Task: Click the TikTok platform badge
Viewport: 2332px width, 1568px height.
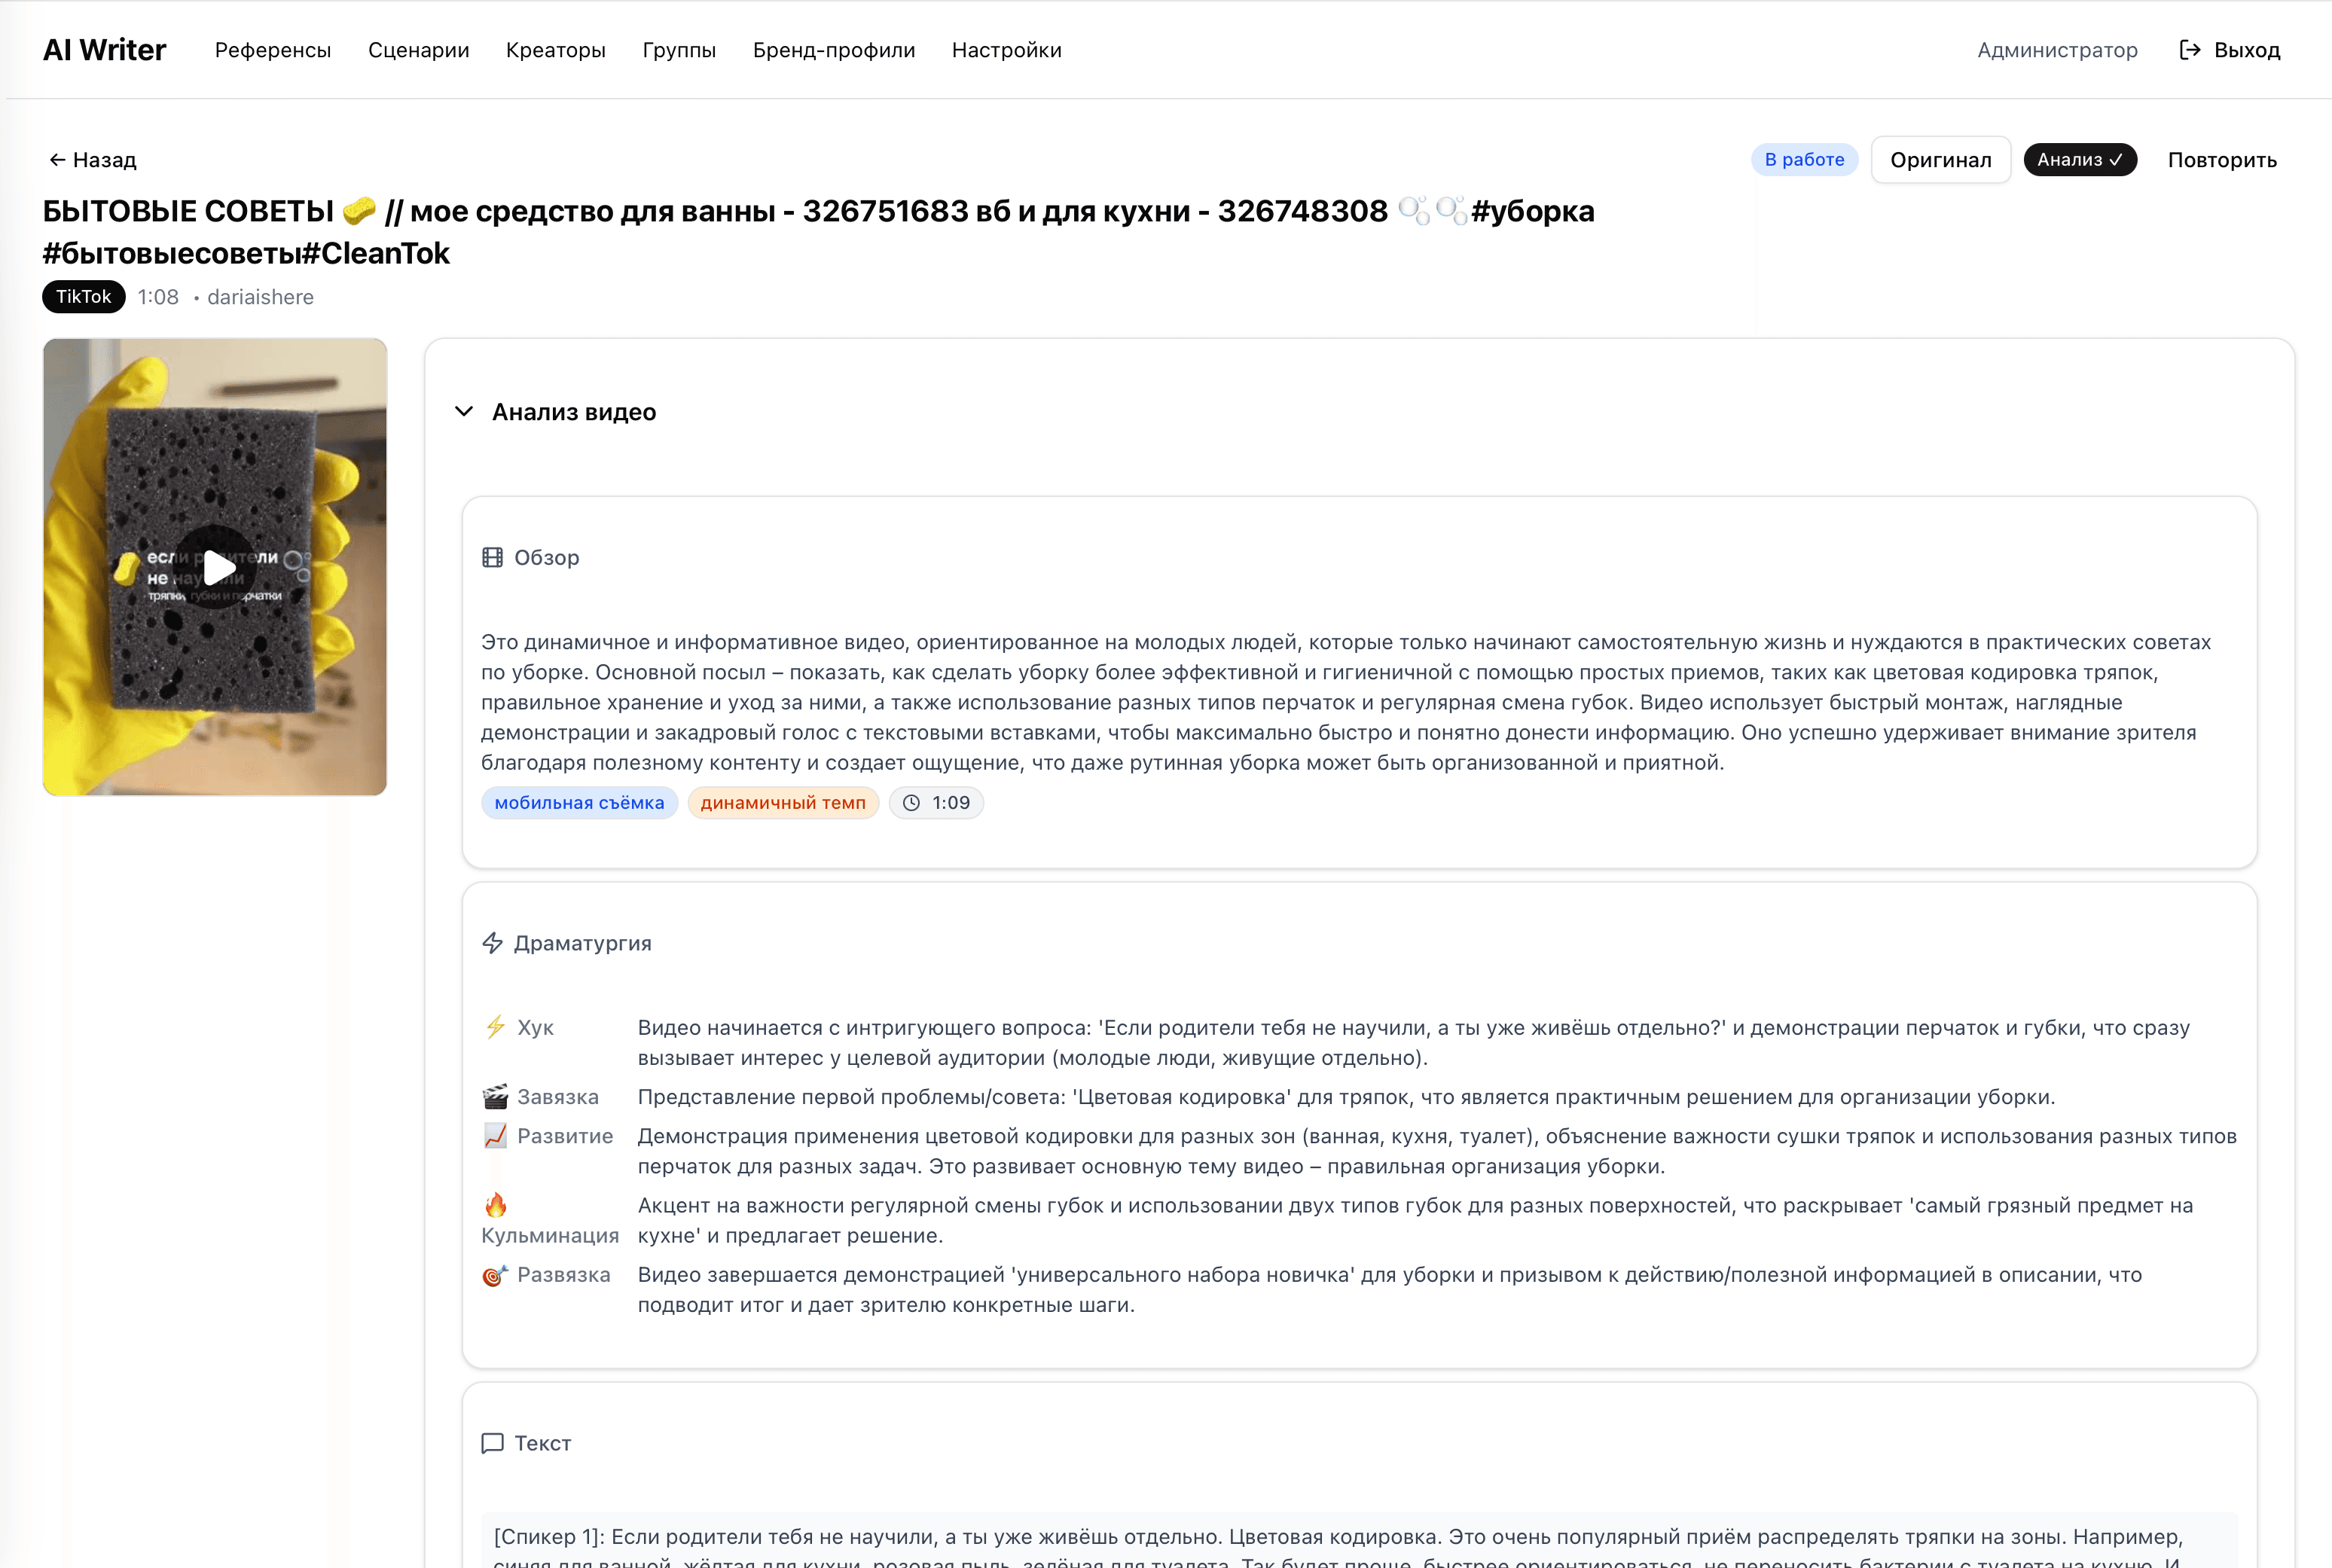Action: 83,297
